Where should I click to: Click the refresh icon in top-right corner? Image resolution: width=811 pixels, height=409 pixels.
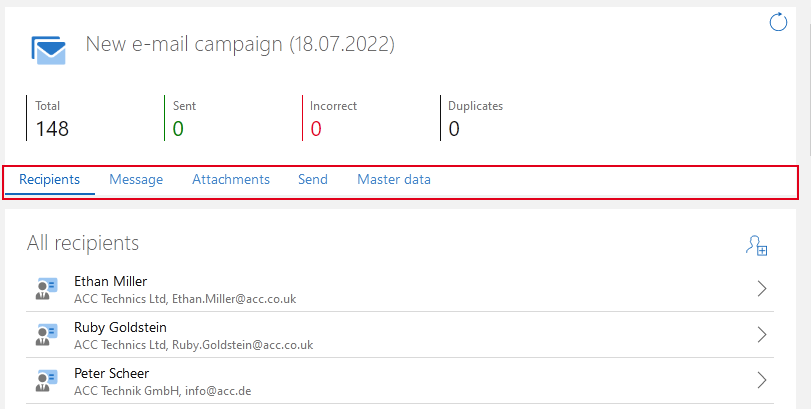pyautogui.click(x=778, y=23)
